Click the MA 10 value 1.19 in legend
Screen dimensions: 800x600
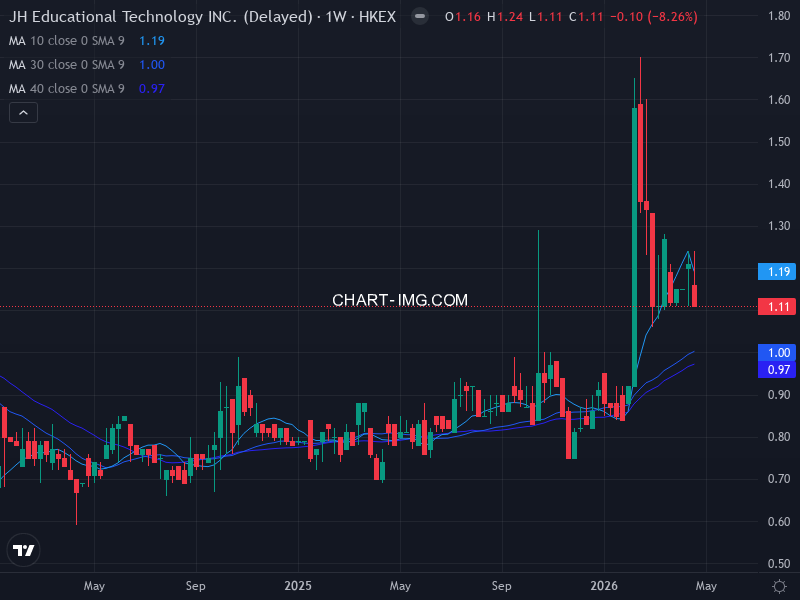coord(152,41)
